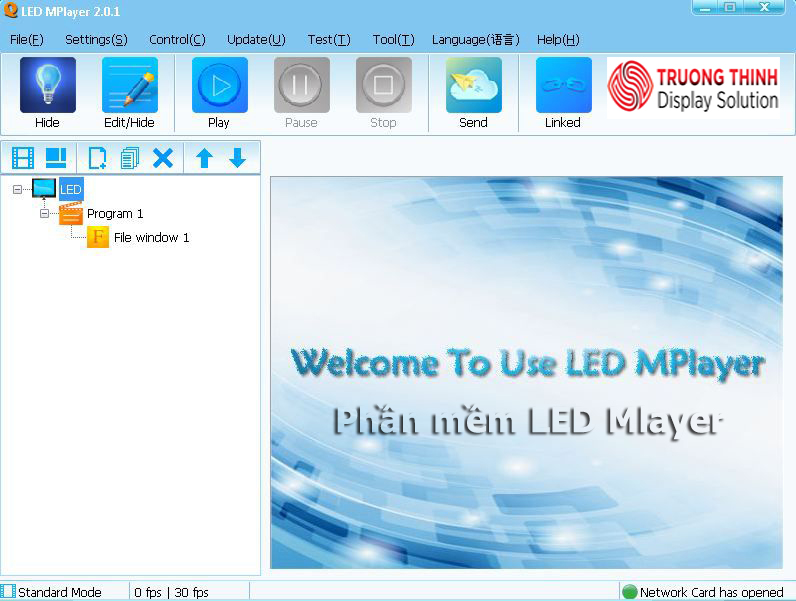The image size is (796, 601).
Task: Open Edit/Hide pencil tool
Action: (x=130, y=85)
